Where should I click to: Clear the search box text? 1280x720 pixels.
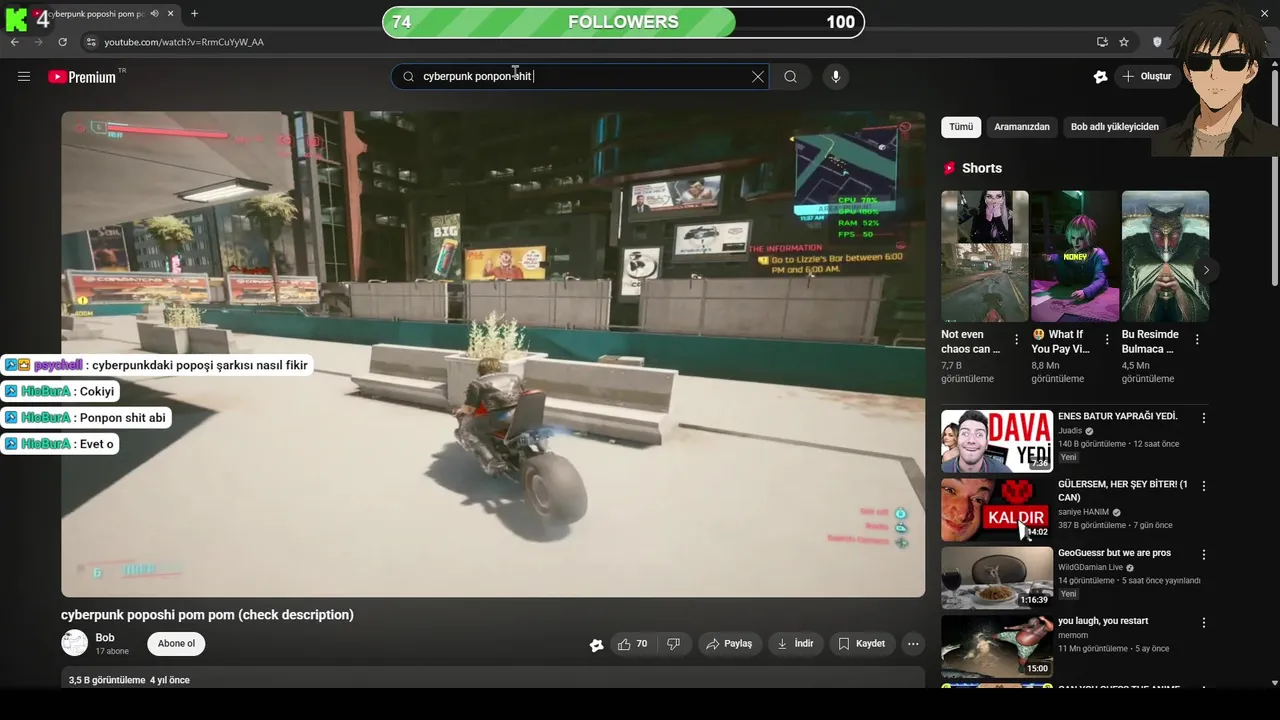pos(757,77)
